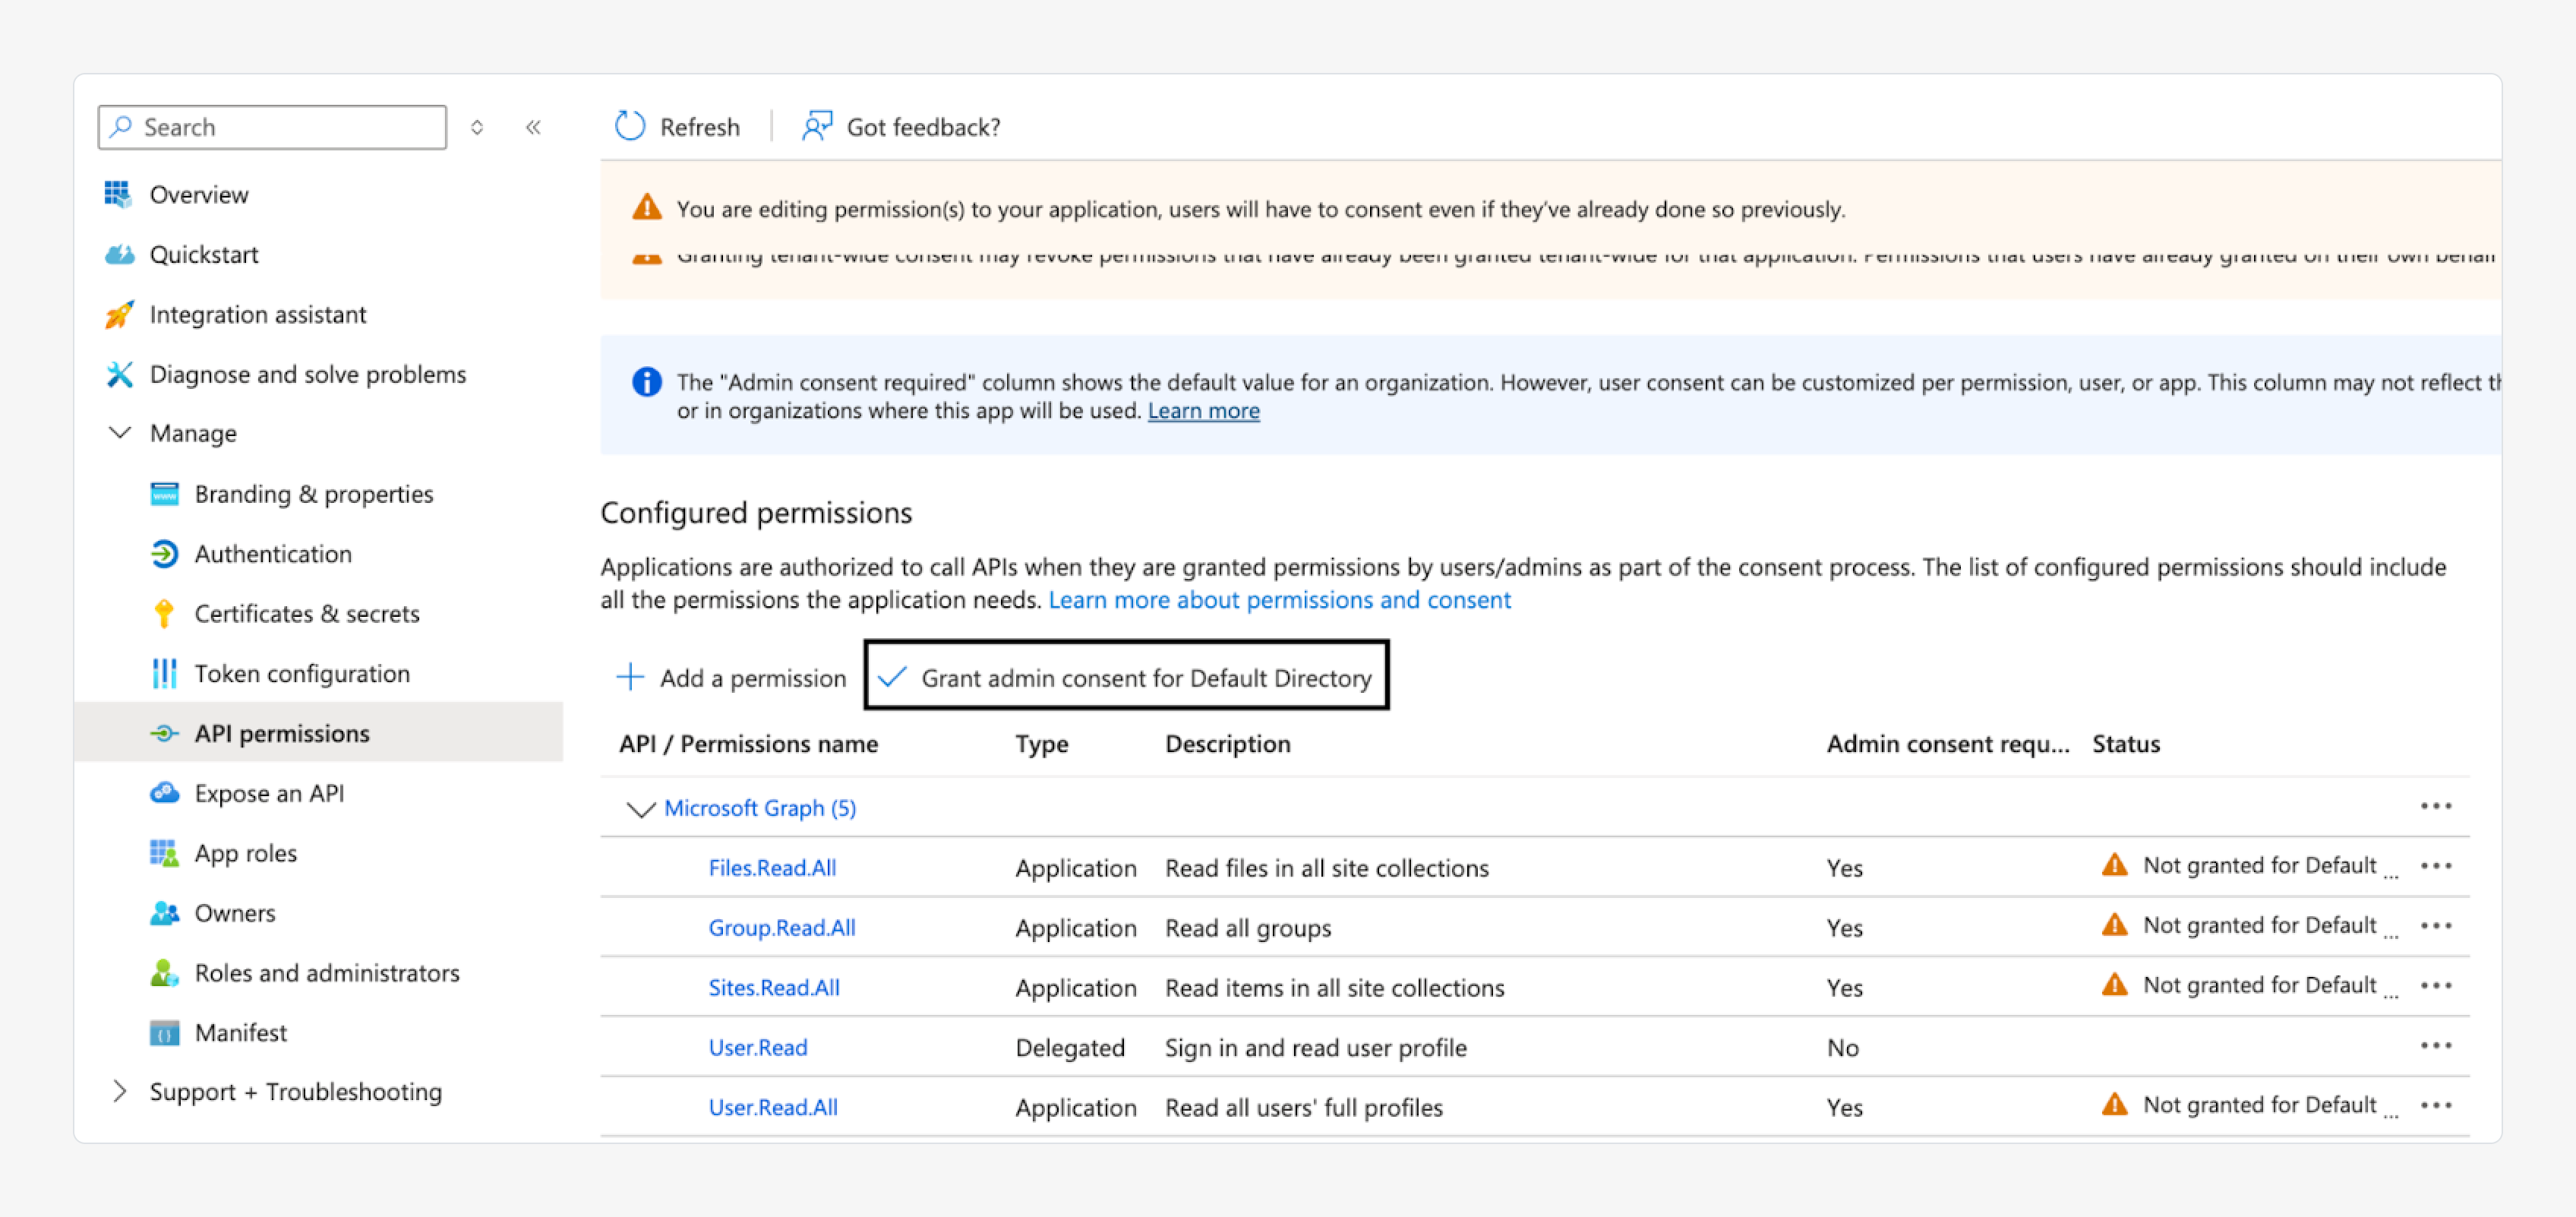Viewport: 2576px width, 1217px height.
Task: Click the Got feedback icon
Action: [817, 127]
